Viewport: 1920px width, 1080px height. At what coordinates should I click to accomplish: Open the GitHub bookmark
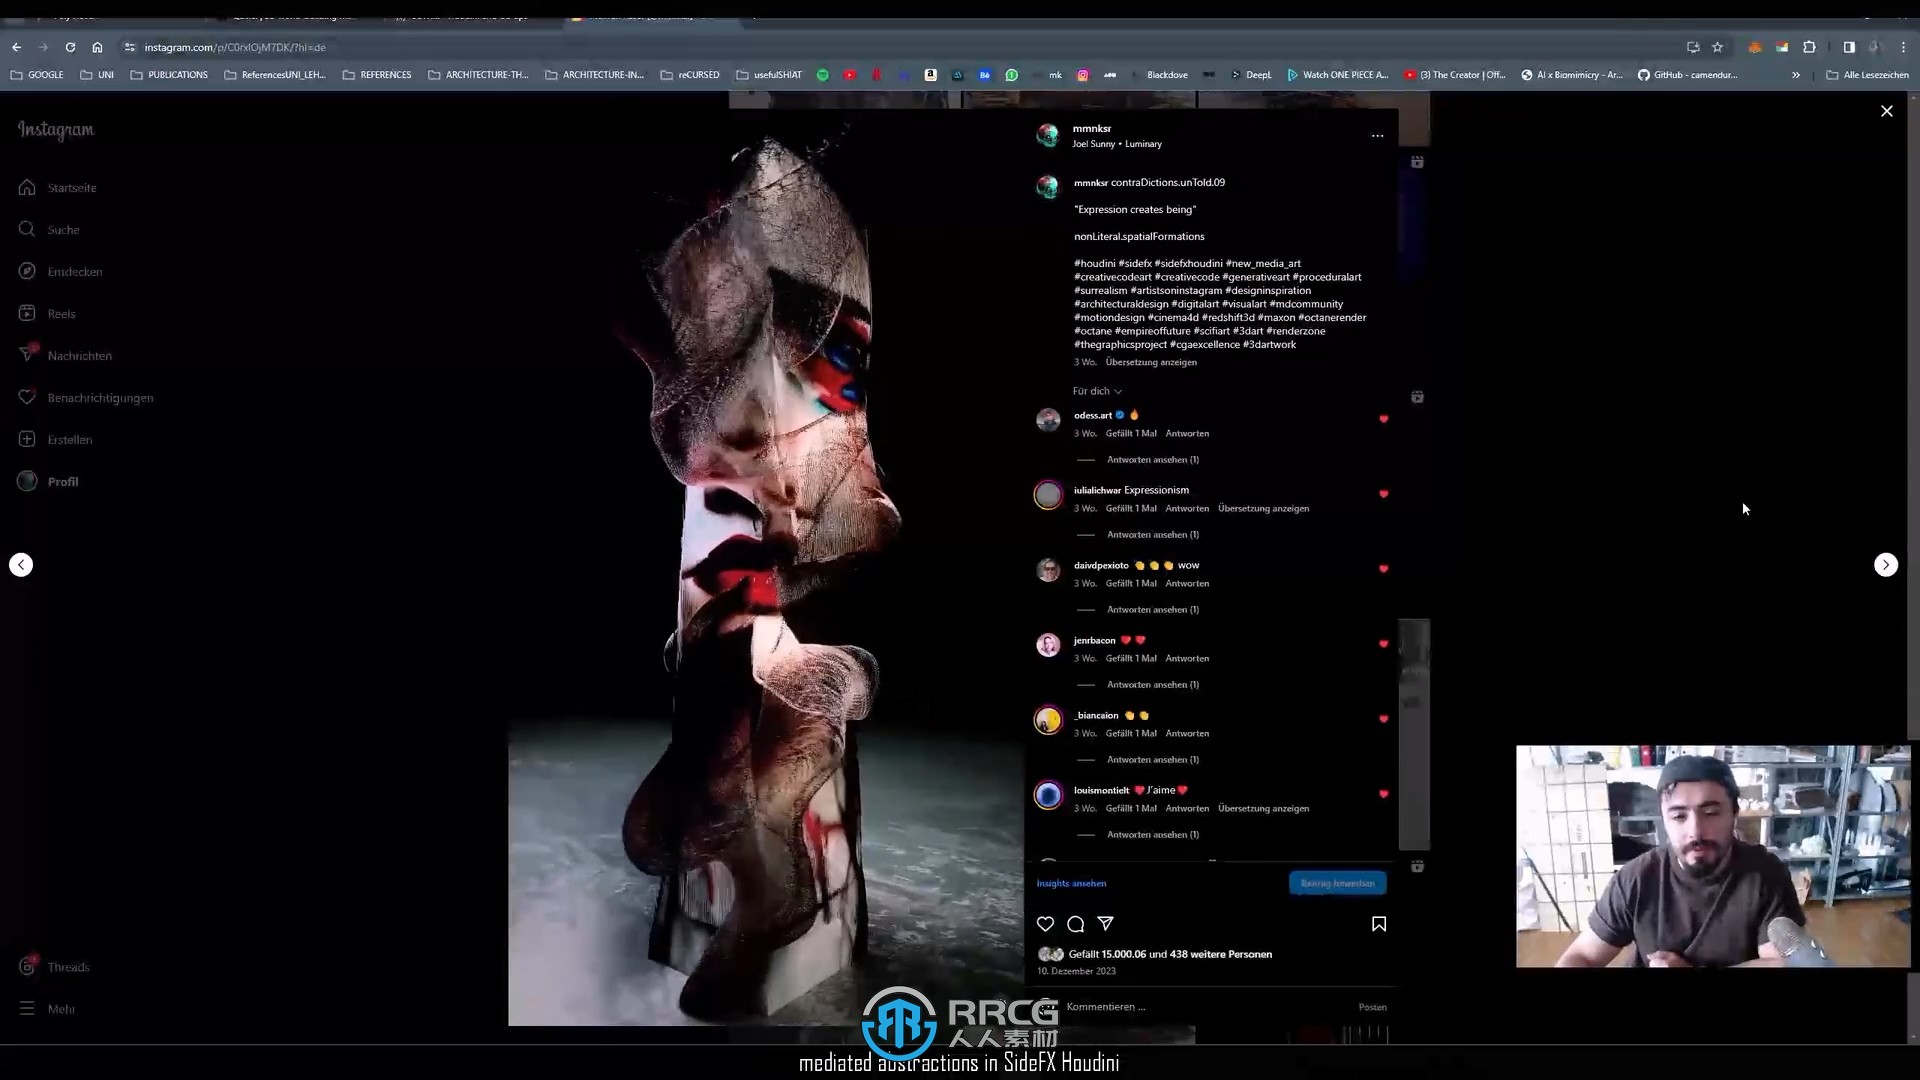pos(1687,75)
